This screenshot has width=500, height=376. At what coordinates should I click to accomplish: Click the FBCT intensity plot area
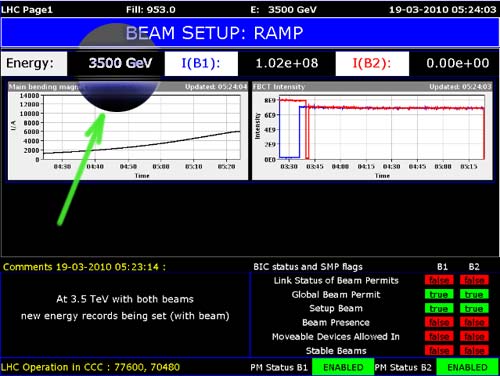(381, 127)
